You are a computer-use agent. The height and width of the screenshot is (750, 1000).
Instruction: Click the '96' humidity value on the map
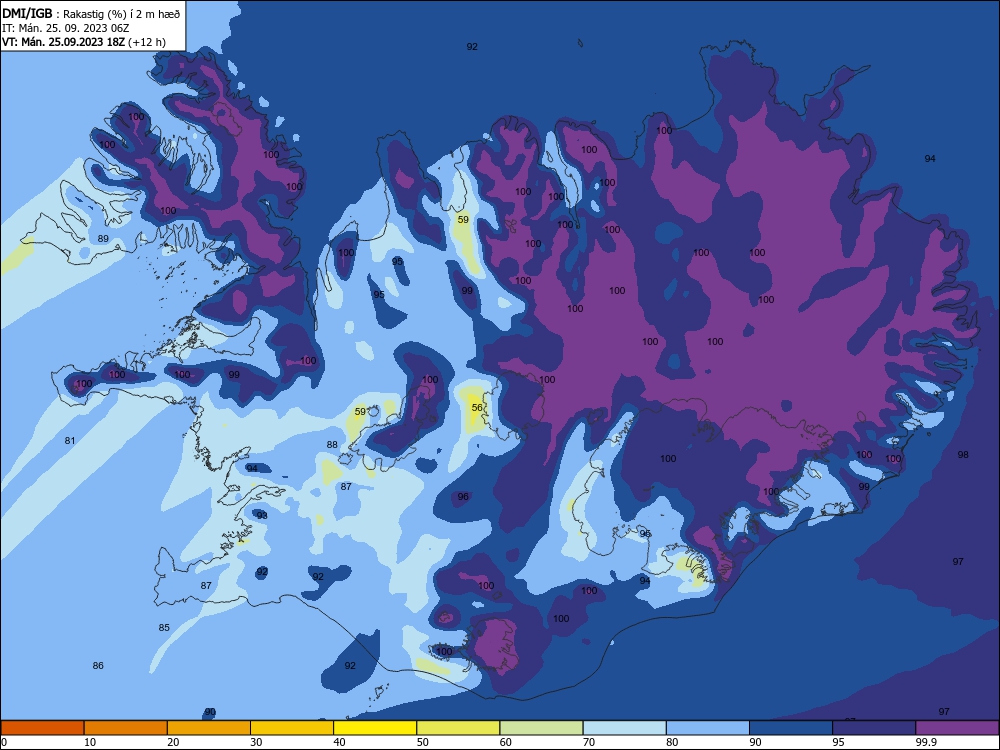pyautogui.click(x=463, y=497)
